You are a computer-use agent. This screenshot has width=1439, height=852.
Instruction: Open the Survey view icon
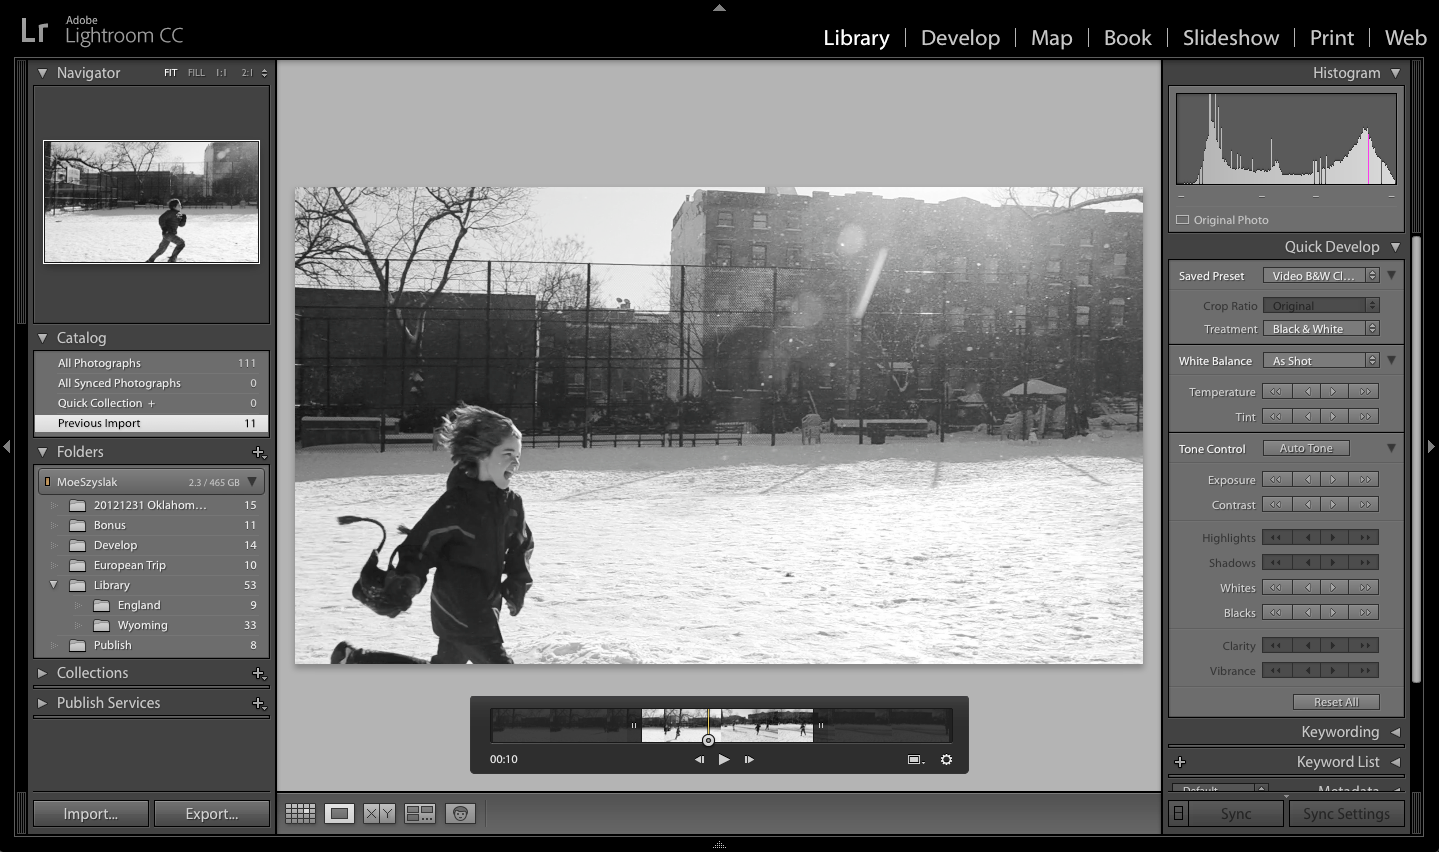pos(419,813)
